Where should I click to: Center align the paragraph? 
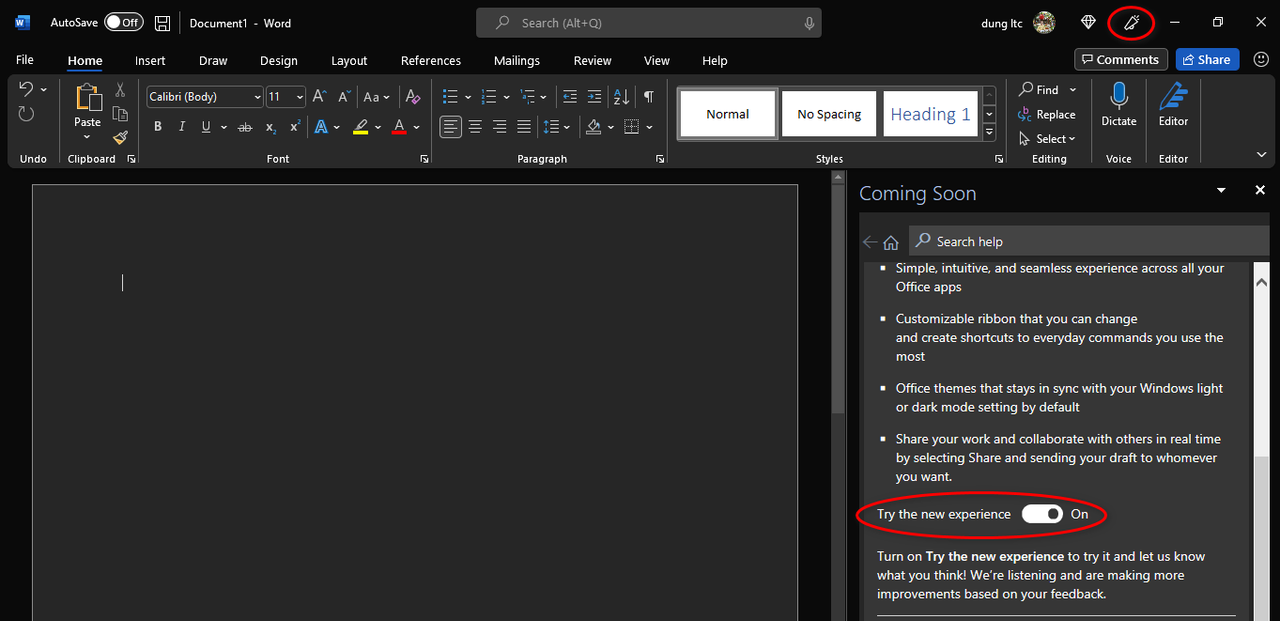[x=475, y=127]
